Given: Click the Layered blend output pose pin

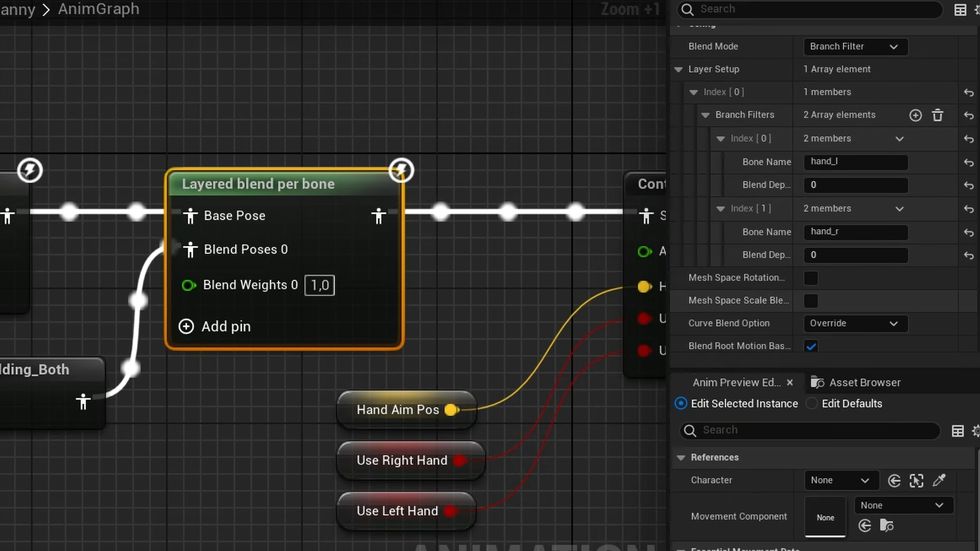Looking at the screenshot, I should [378, 216].
